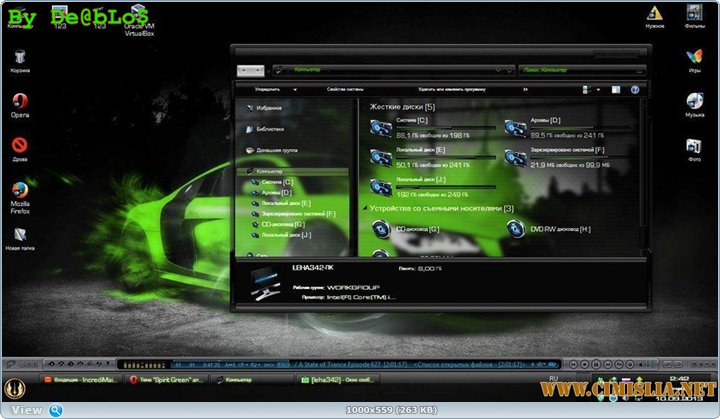Refresh the Explorer address bar

tap(509, 70)
